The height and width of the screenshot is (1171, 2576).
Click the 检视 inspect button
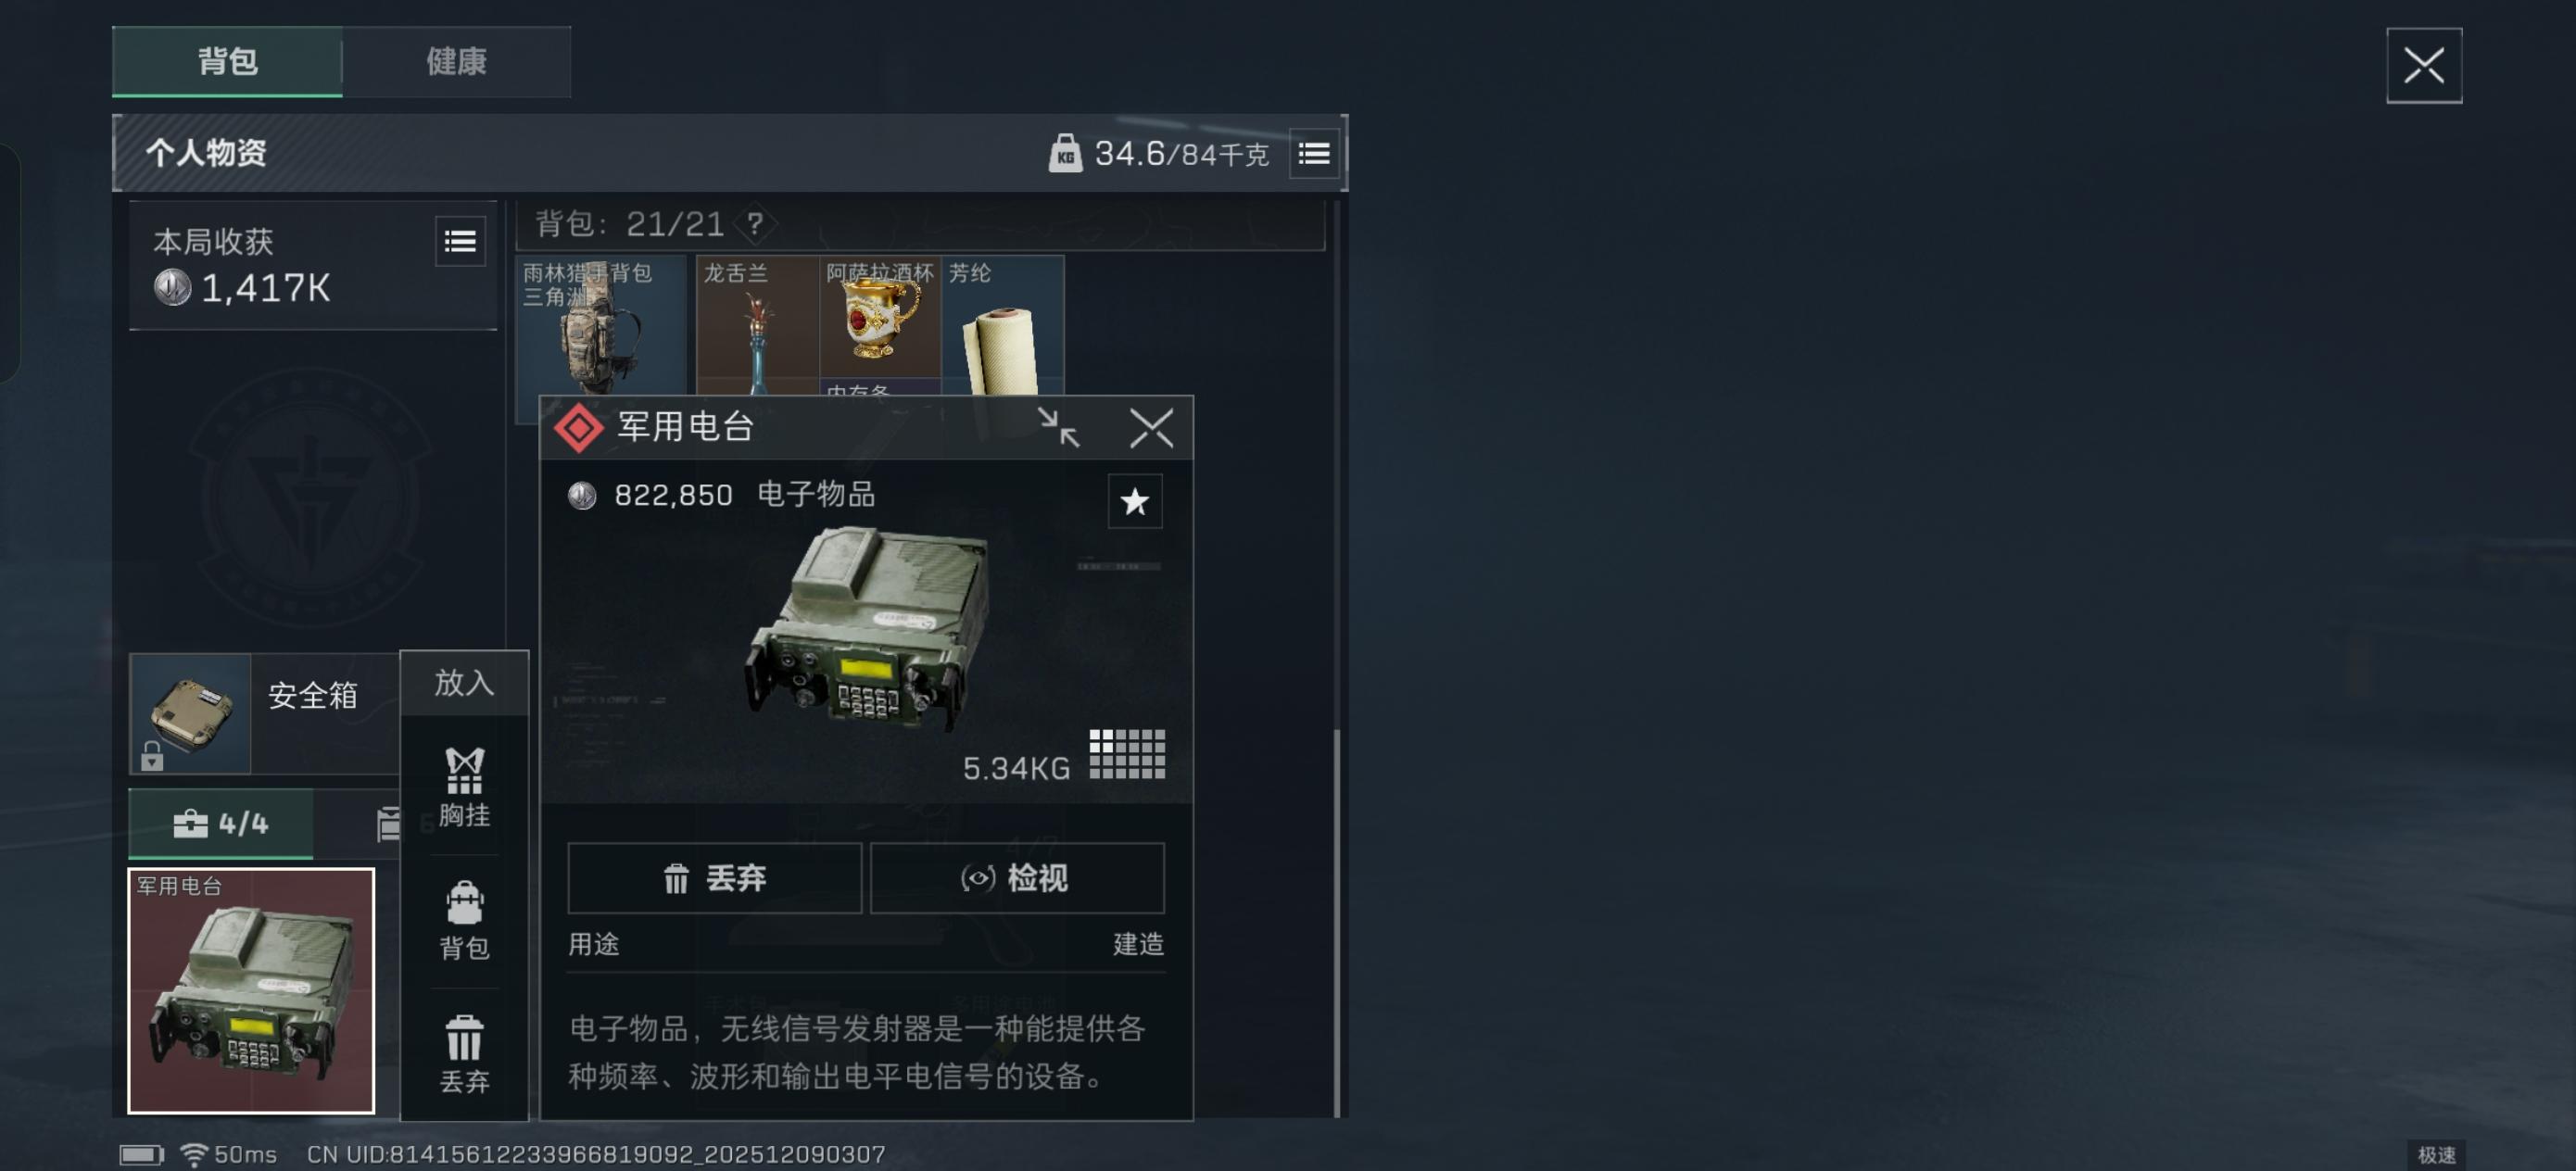[x=1017, y=877]
